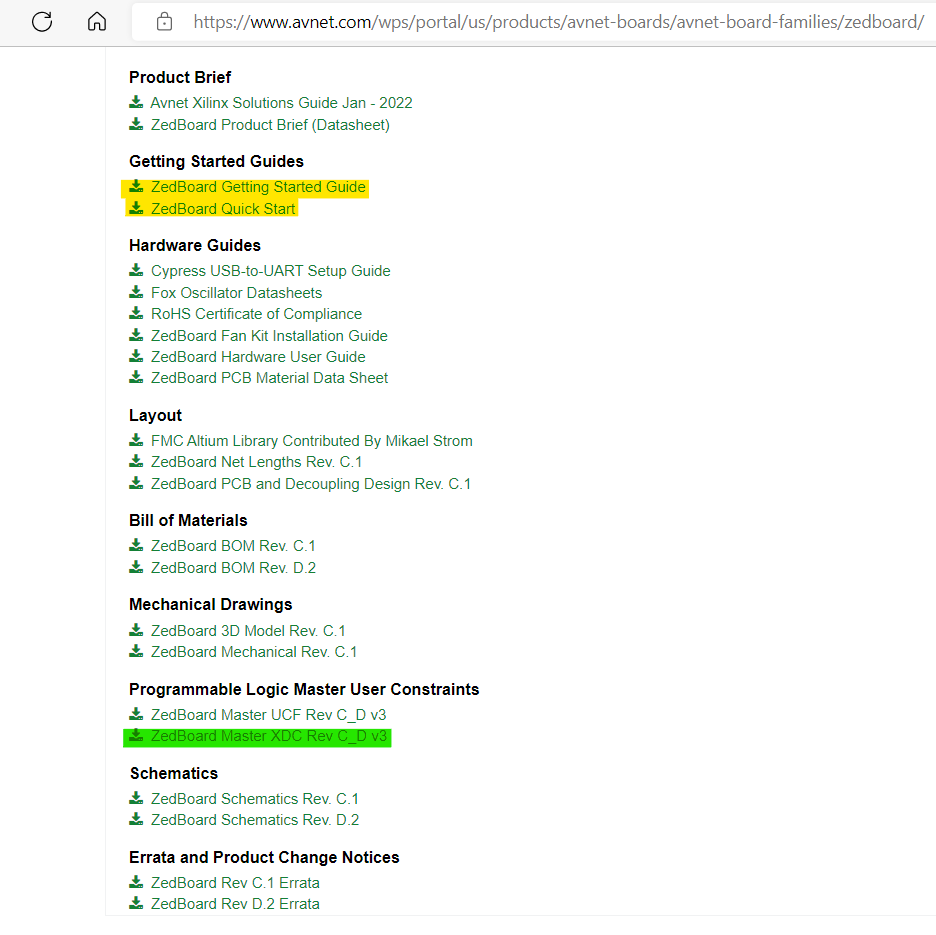Image resolution: width=936 pixels, height=935 pixels.
Task: Open ZedBoard Fan Kit Installation Guide
Action: coord(269,336)
